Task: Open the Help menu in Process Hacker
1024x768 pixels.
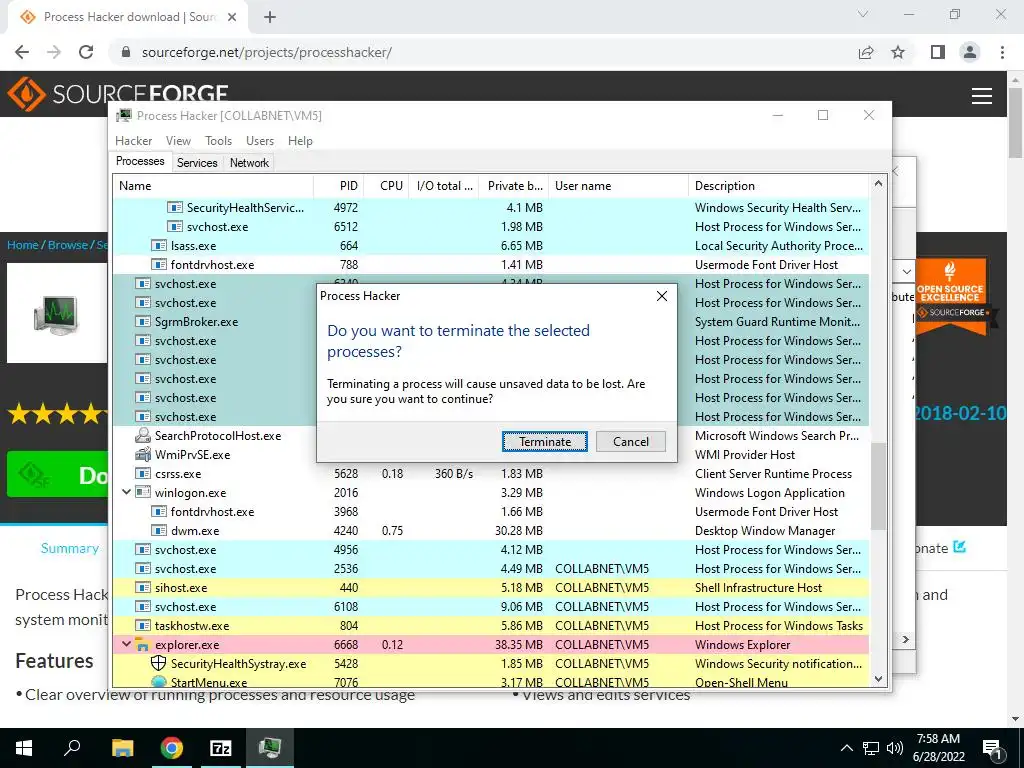Action: click(300, 140)
